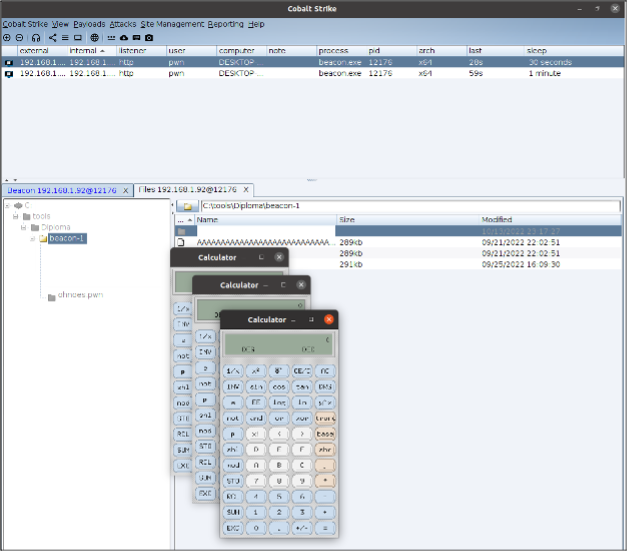Click the front Calculator's green display
The image size is (628, 552).
[x=278, y=344]
